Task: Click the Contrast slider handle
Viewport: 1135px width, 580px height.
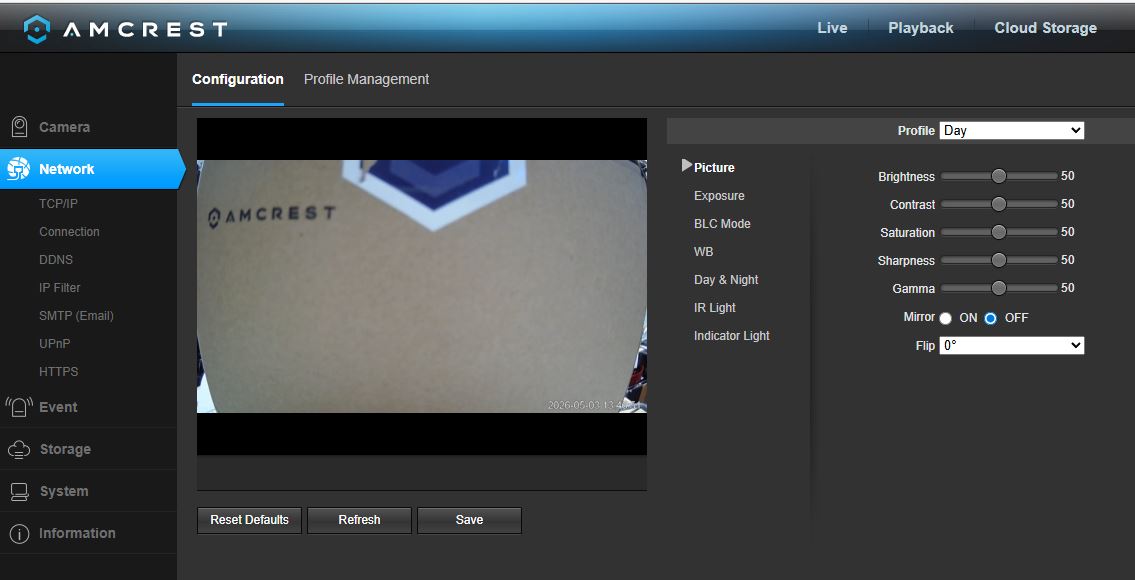Action: click(999, 204)
